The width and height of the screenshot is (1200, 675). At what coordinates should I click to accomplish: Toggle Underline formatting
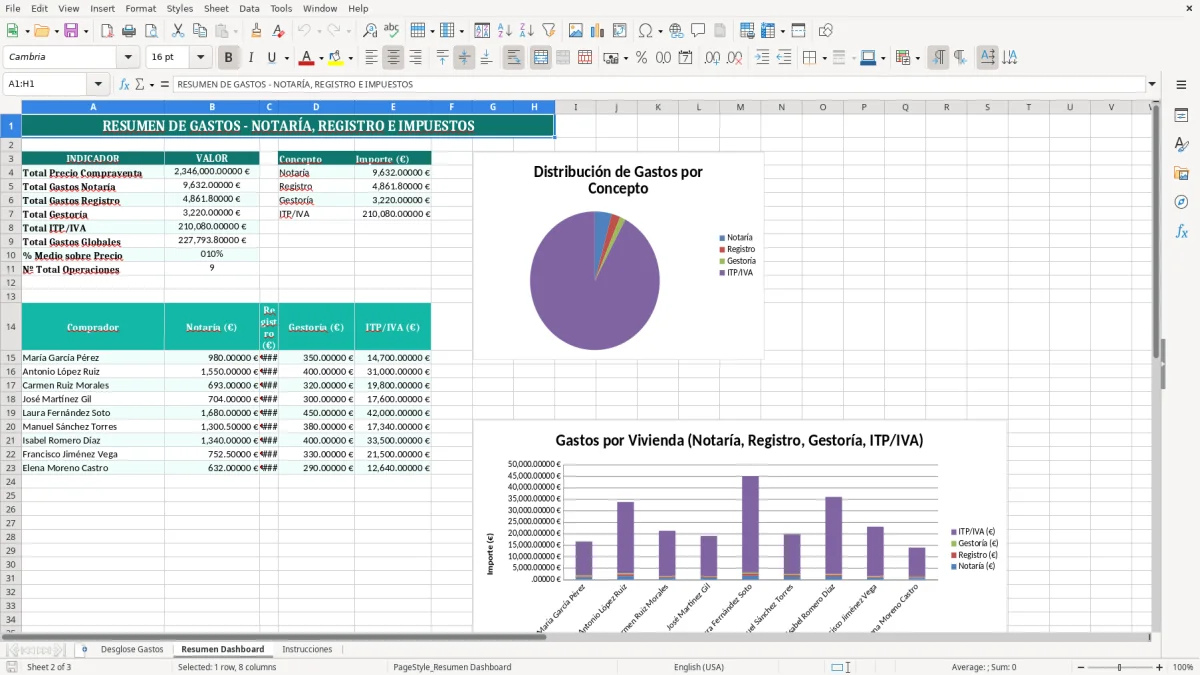272,58
